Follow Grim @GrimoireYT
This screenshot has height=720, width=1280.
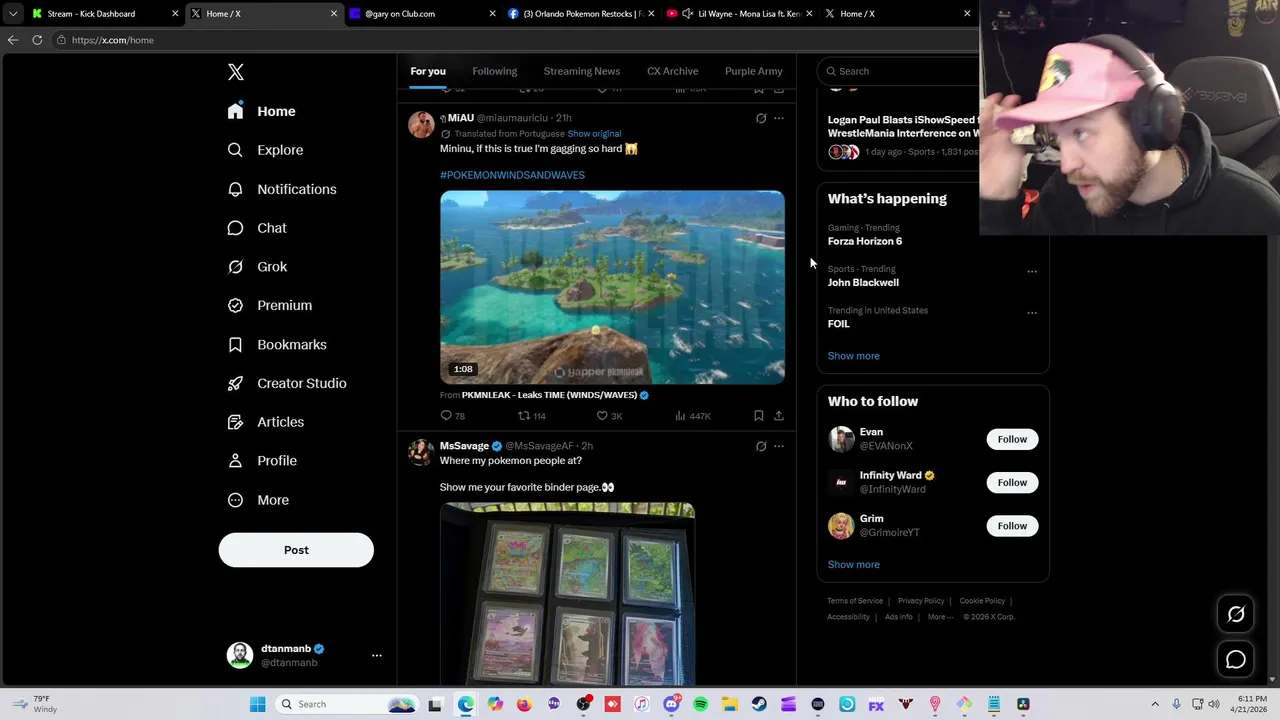1012,526
